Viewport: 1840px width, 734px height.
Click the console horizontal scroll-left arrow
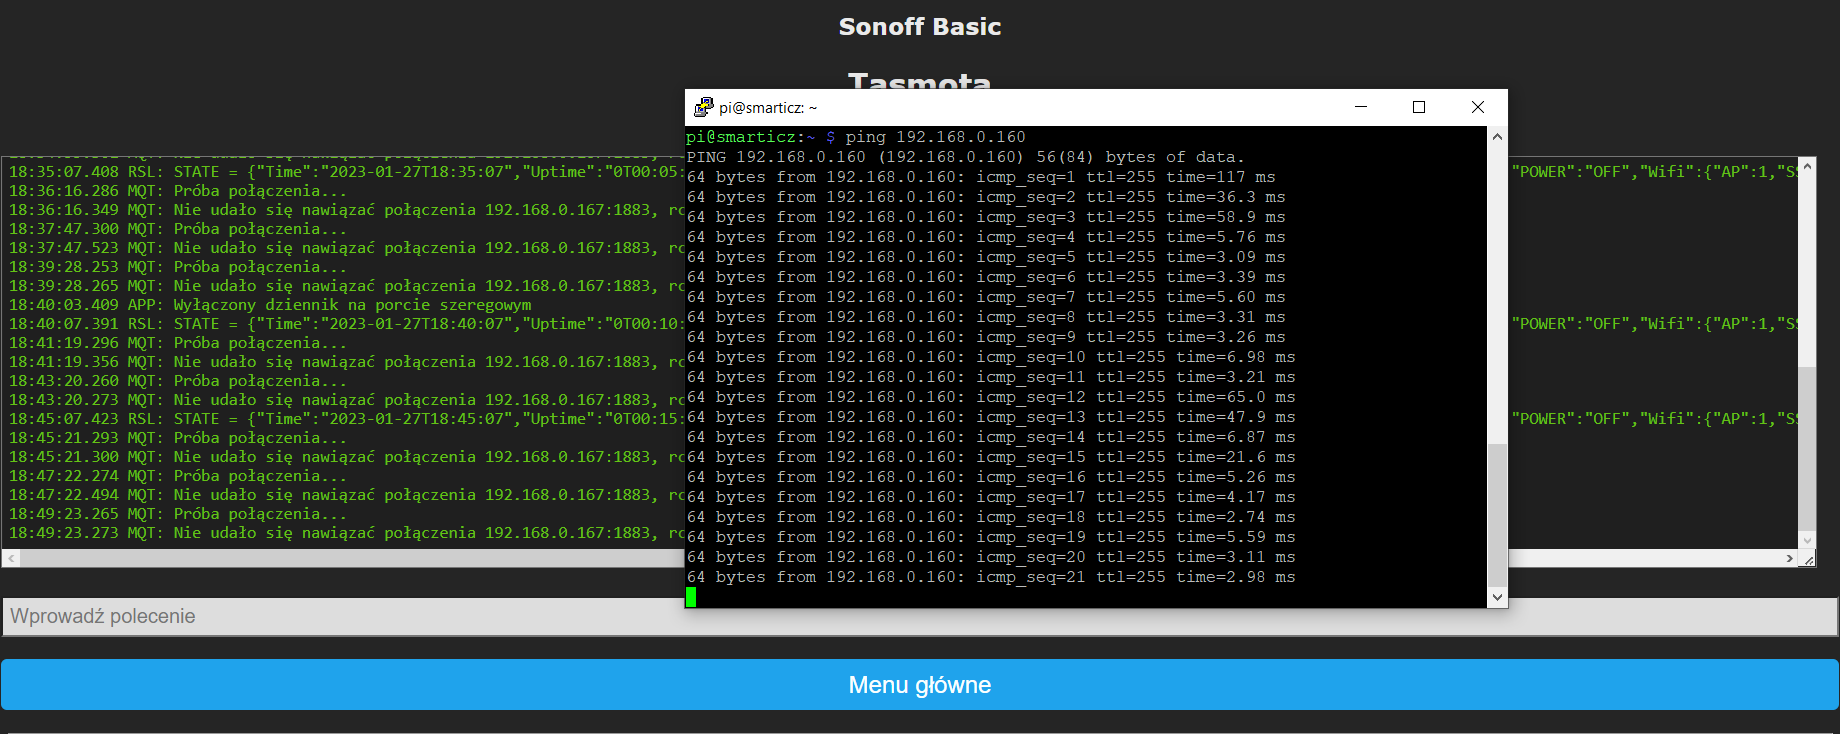coord(11,559)
